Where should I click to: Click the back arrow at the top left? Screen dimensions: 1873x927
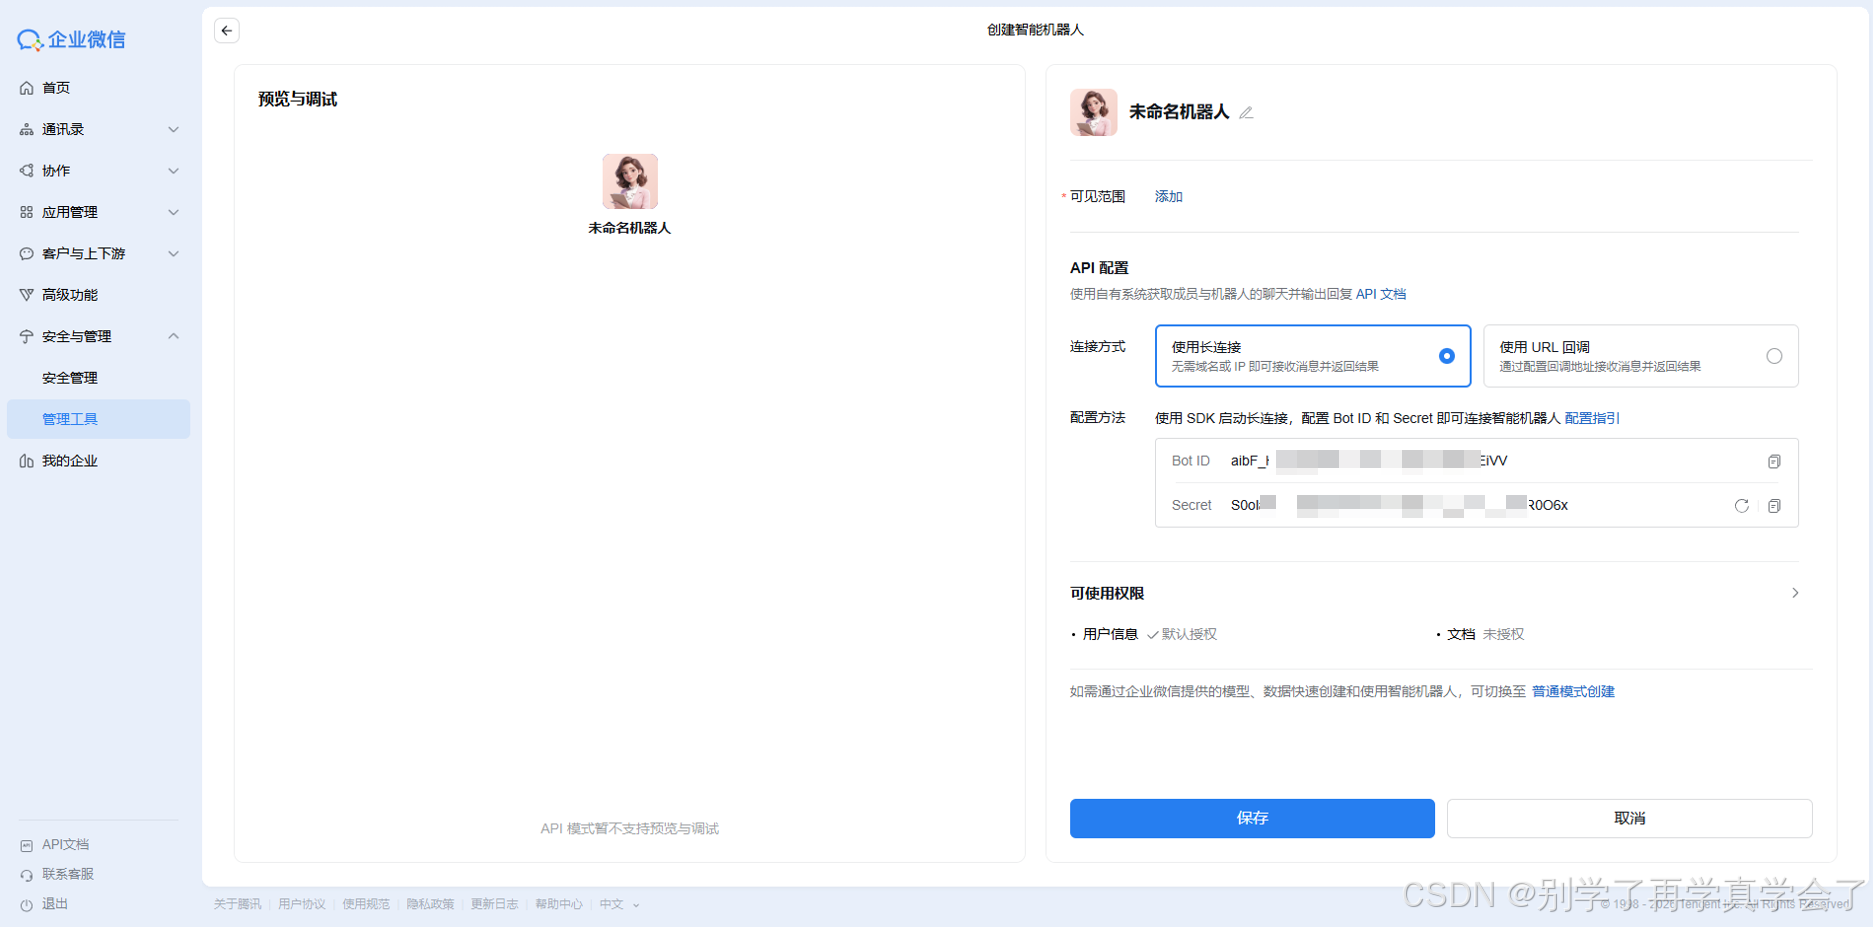pyautogui.click(x=227, y=30)
